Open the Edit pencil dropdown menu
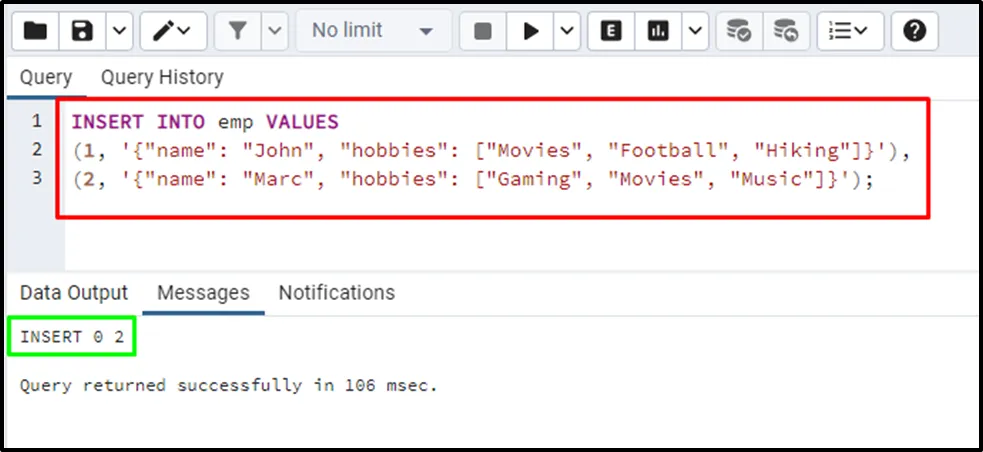Screen dimensions: 983x452 pyautogui.click(x=174, y=31)
